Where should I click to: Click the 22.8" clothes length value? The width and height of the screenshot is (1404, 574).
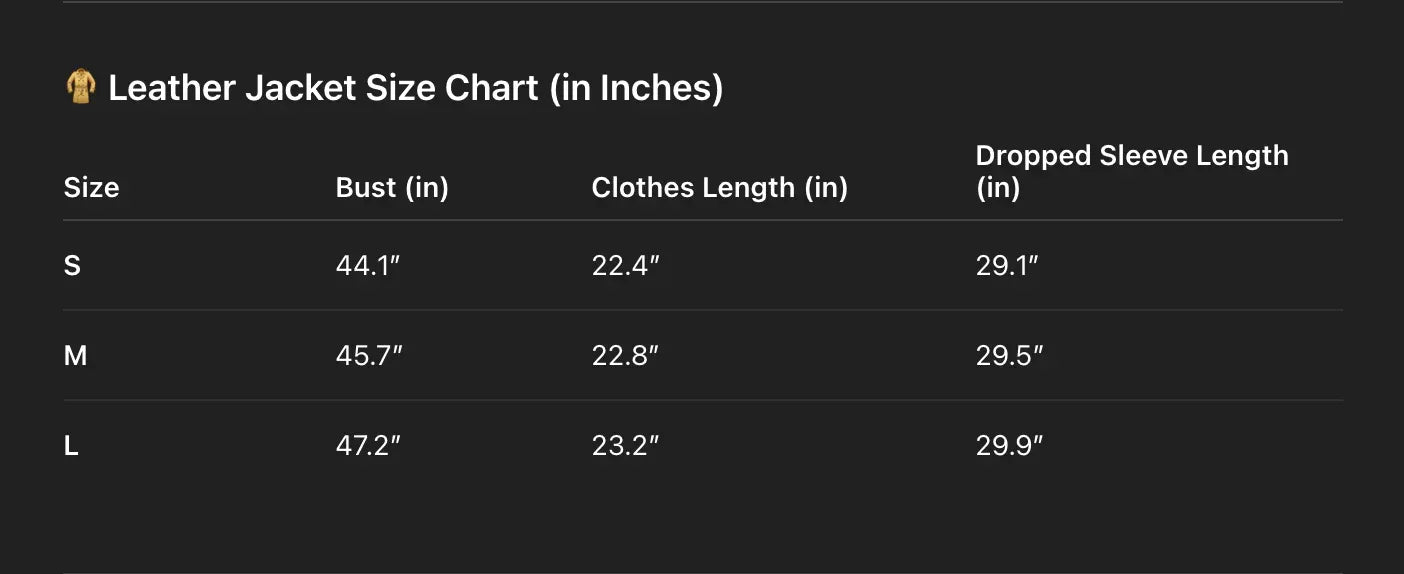[625, 355]
